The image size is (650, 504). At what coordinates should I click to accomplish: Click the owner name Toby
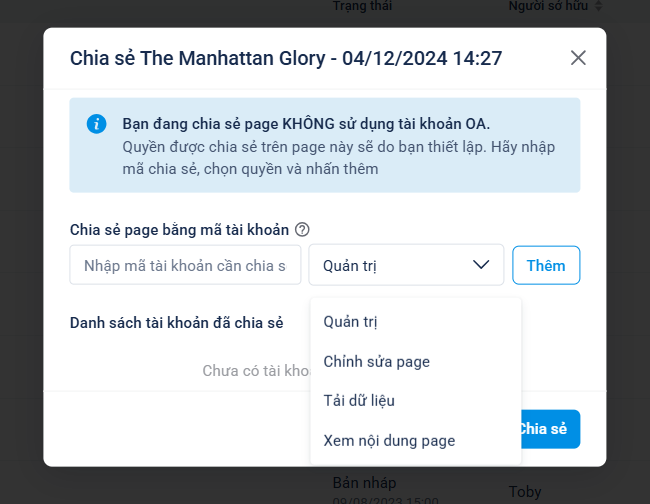[x=524, y=491]
